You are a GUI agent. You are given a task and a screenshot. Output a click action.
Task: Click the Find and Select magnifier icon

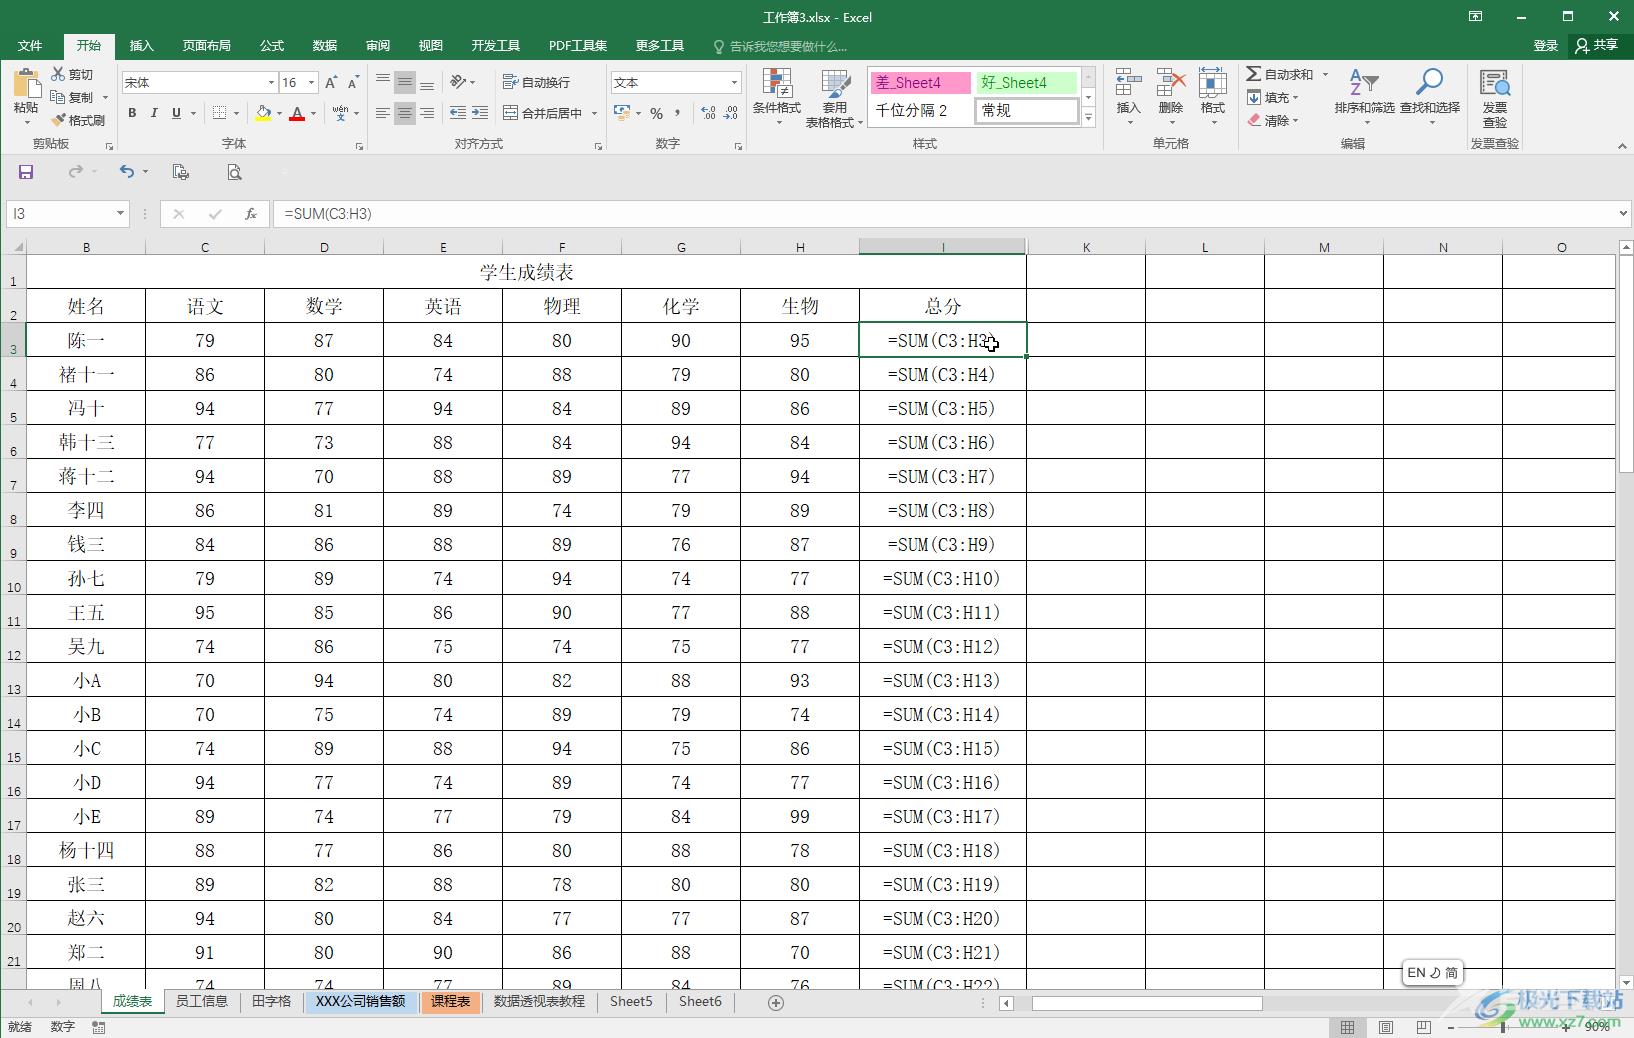point(1429,87)
